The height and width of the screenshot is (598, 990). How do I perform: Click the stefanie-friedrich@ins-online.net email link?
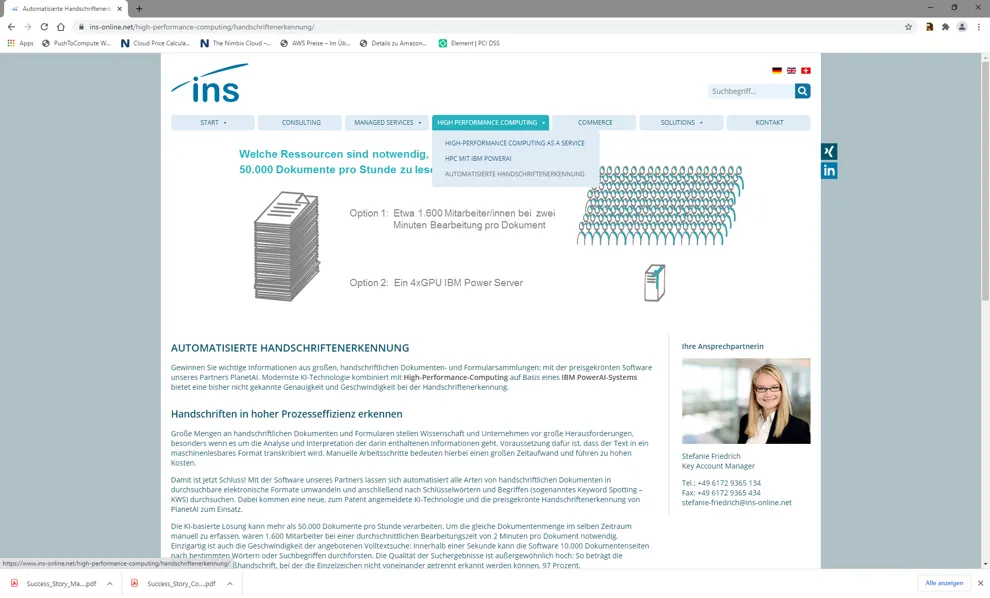point(736,503)
